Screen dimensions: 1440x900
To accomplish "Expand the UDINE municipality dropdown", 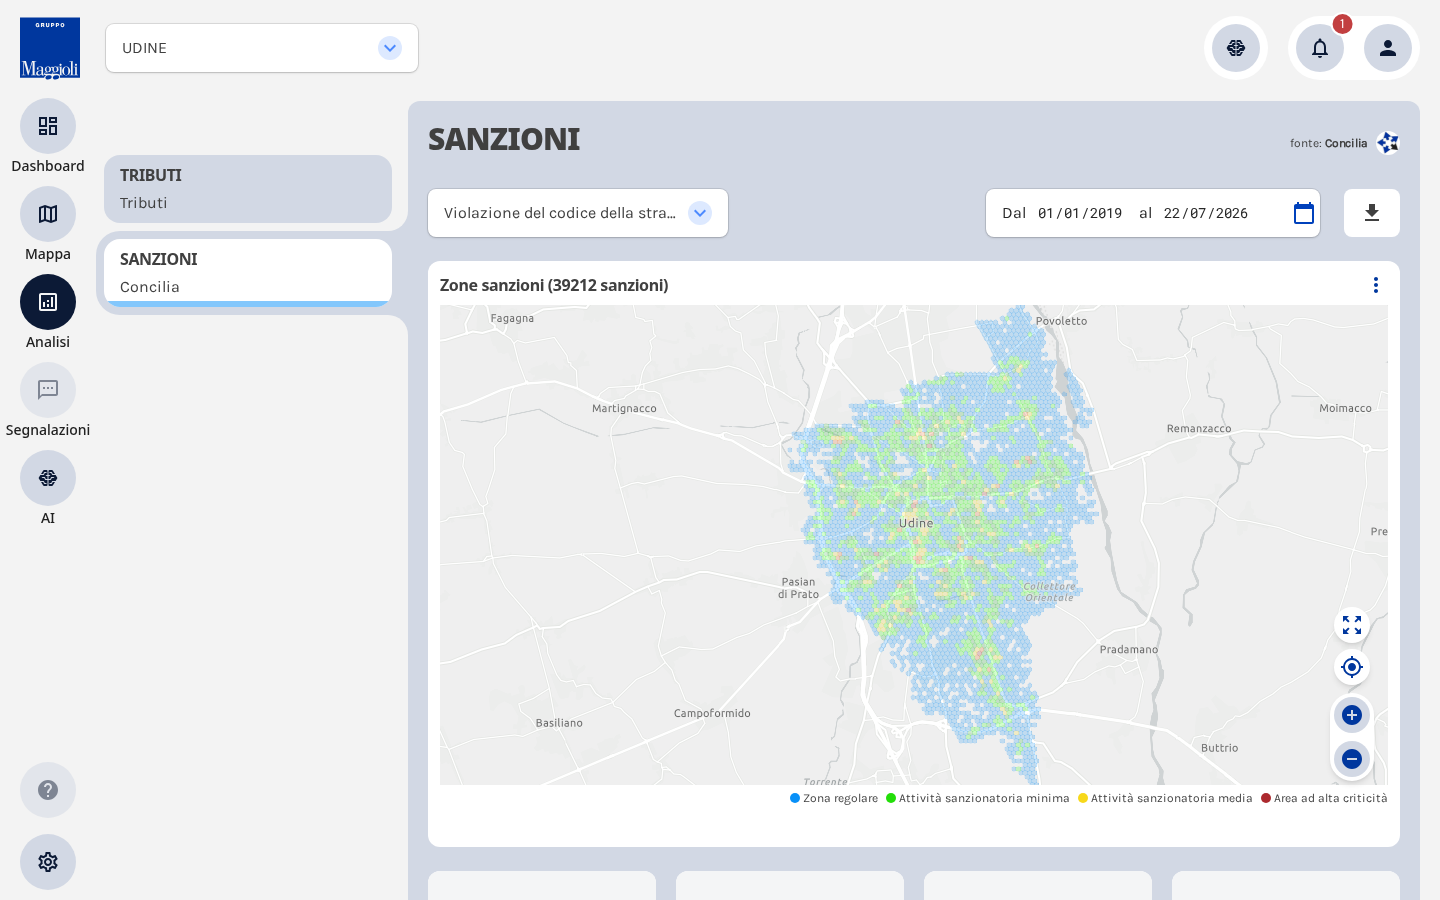I will click(x=262, y=48).
